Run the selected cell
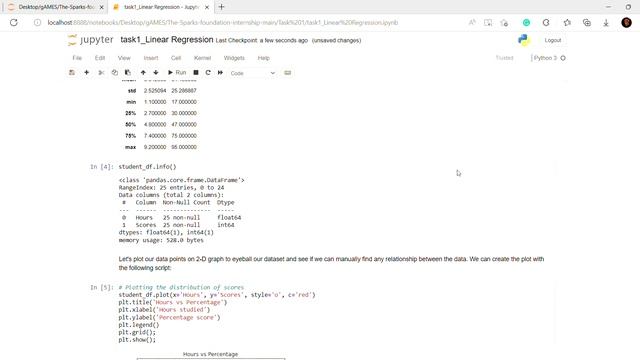The width and height of the screenshot is (640, 360). coord(177,73)
